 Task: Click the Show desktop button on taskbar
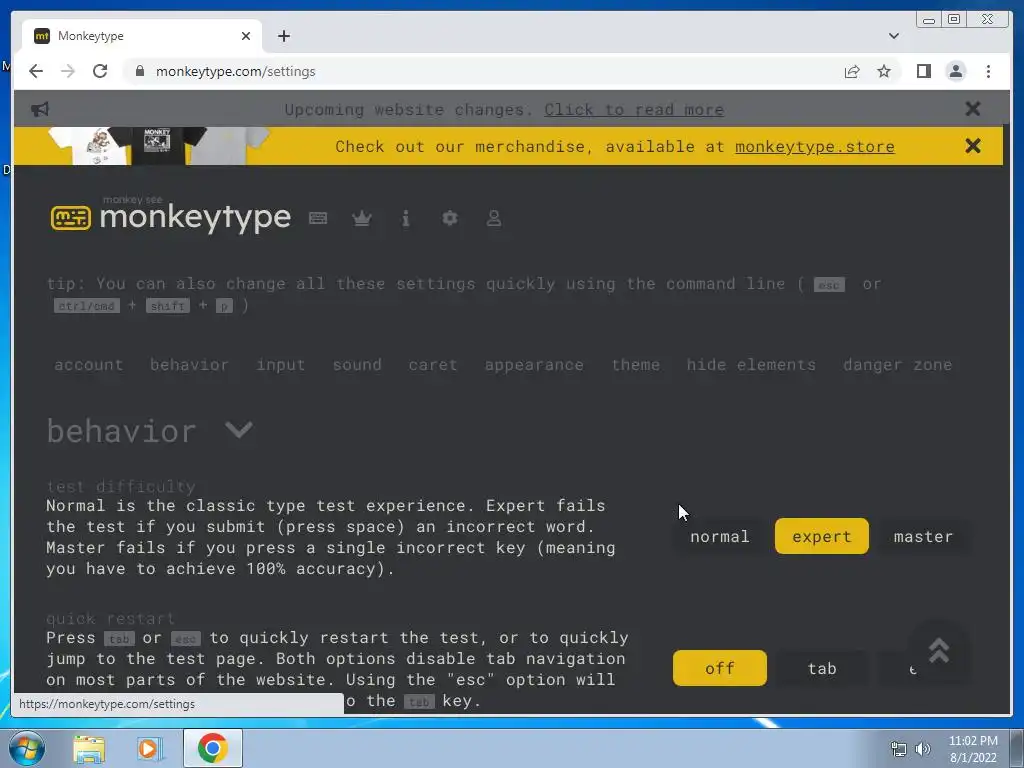1017,748
